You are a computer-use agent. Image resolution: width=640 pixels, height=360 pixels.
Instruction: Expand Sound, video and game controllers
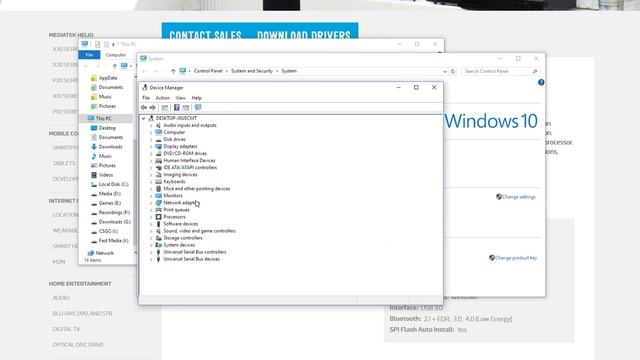click(151, 231)
